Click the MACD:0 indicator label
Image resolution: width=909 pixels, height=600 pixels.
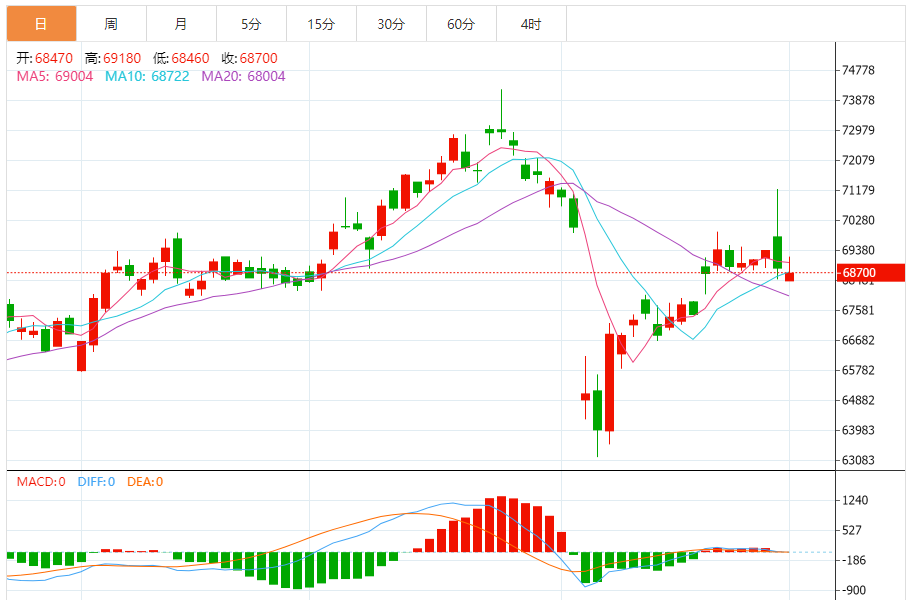click(x=41, y=482)
